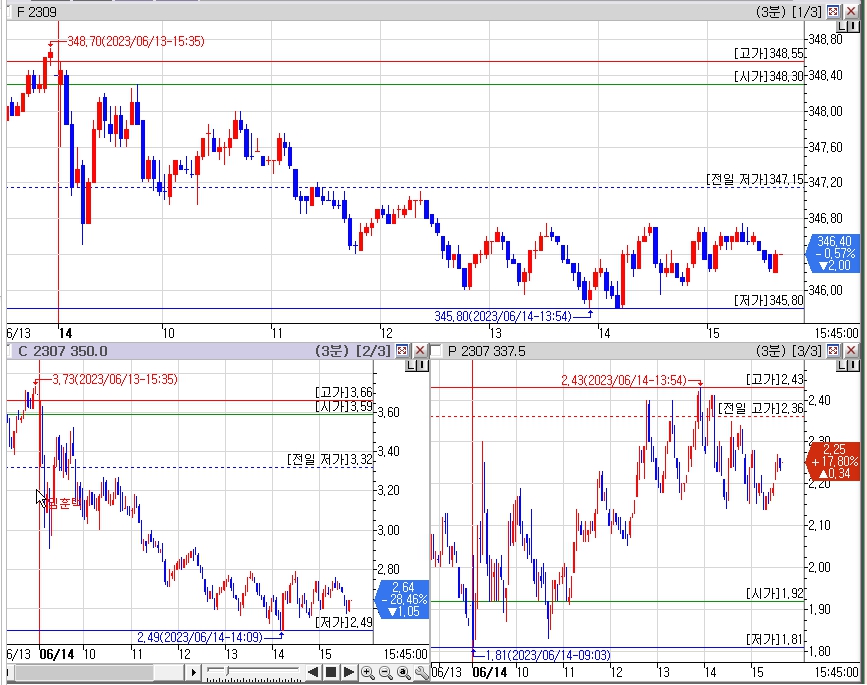Click the 346.40 current price tag
This screenshot has width=867, height=685.
(834, 253)
